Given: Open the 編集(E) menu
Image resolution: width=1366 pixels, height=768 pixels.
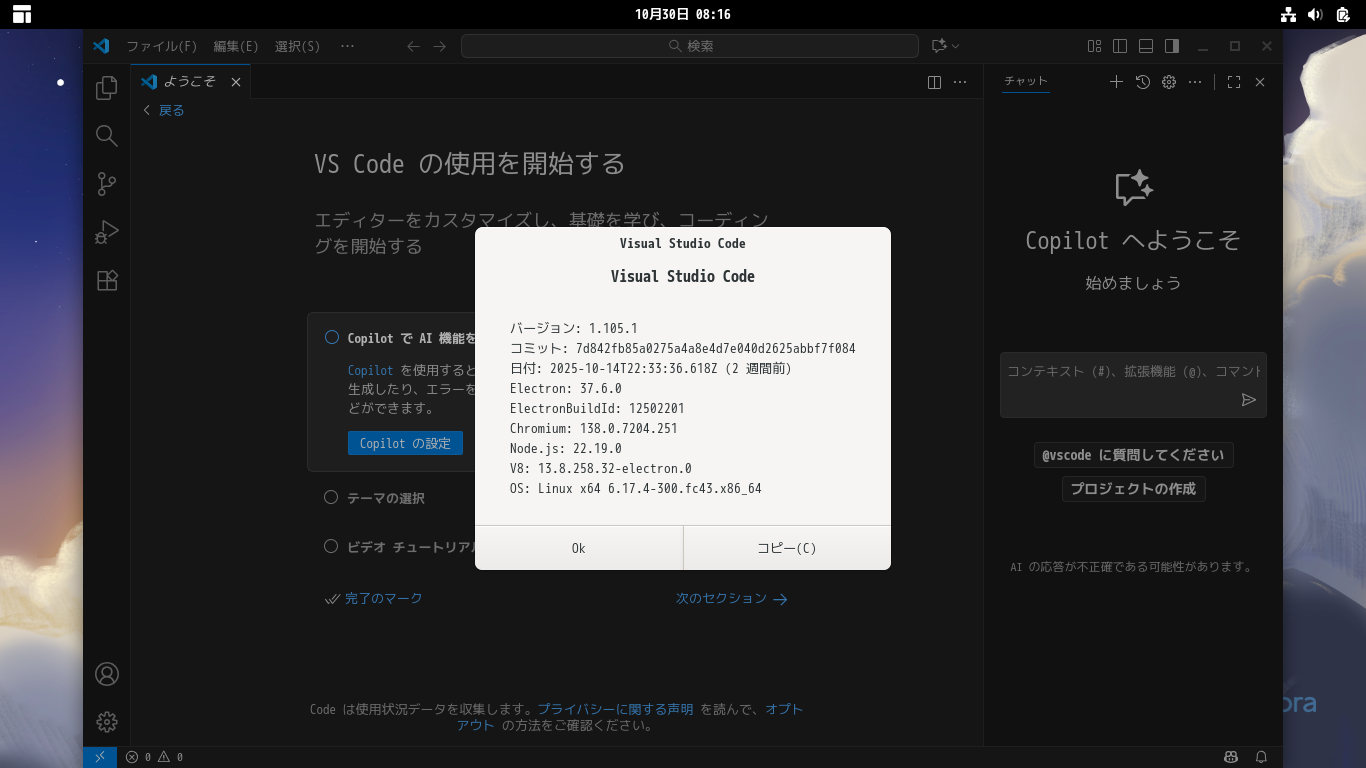Looking at the screenshot, I should 236,46.
